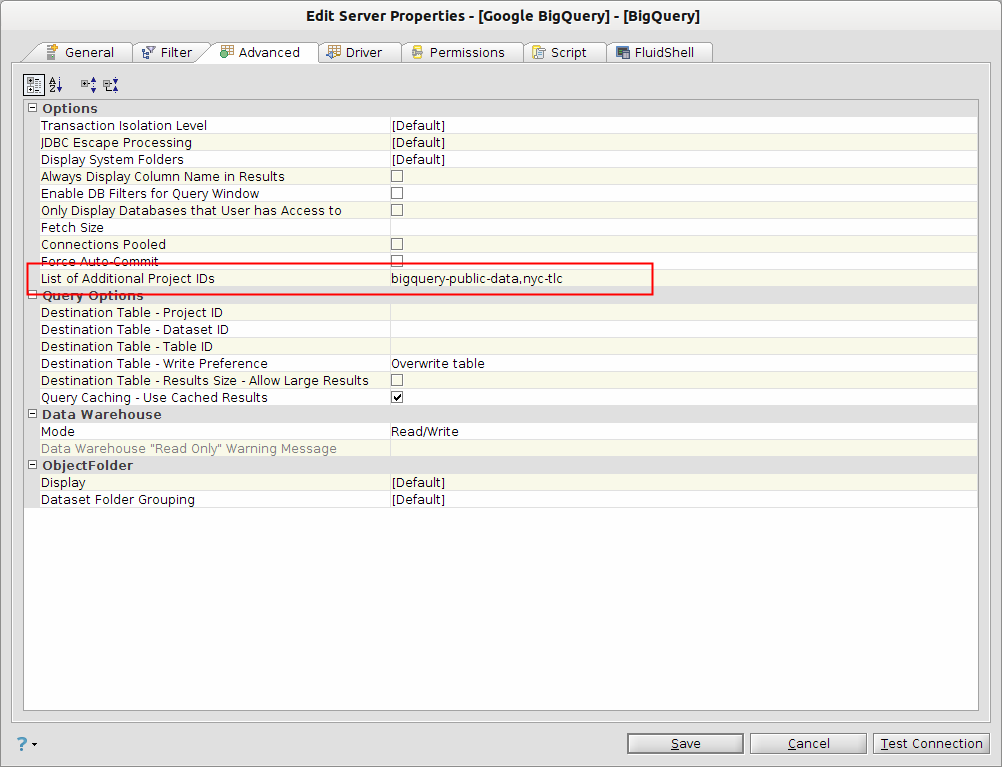Select the categorized view icon
The width and height of the screenshot is (1002, 767).
(34, 84)
